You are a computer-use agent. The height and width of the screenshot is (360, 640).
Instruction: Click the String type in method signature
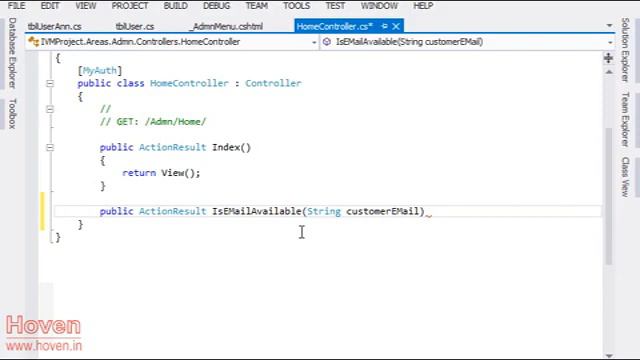pyautogui.click(x=324, y=211)
